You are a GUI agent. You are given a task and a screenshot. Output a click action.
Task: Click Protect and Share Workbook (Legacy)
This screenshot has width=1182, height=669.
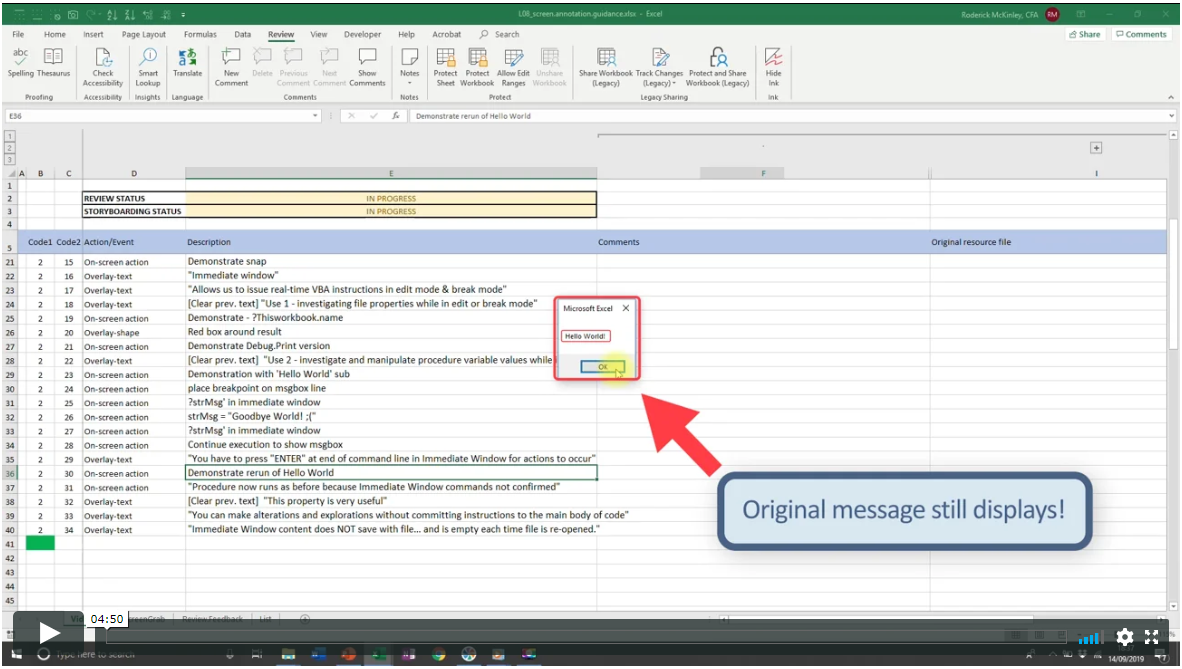pyautogui.click(x=718, y=67)
